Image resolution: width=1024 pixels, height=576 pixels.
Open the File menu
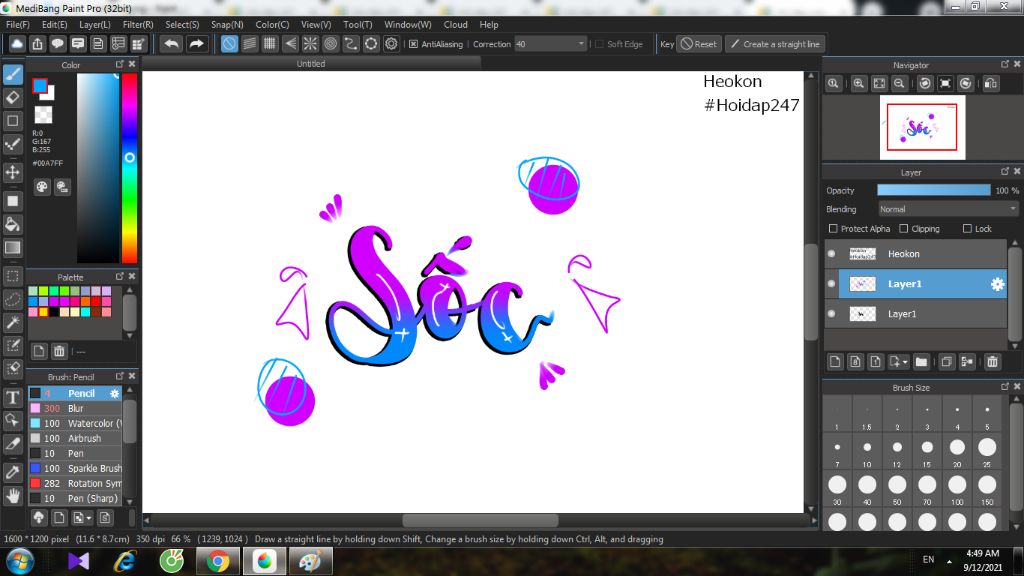[18, 24]
